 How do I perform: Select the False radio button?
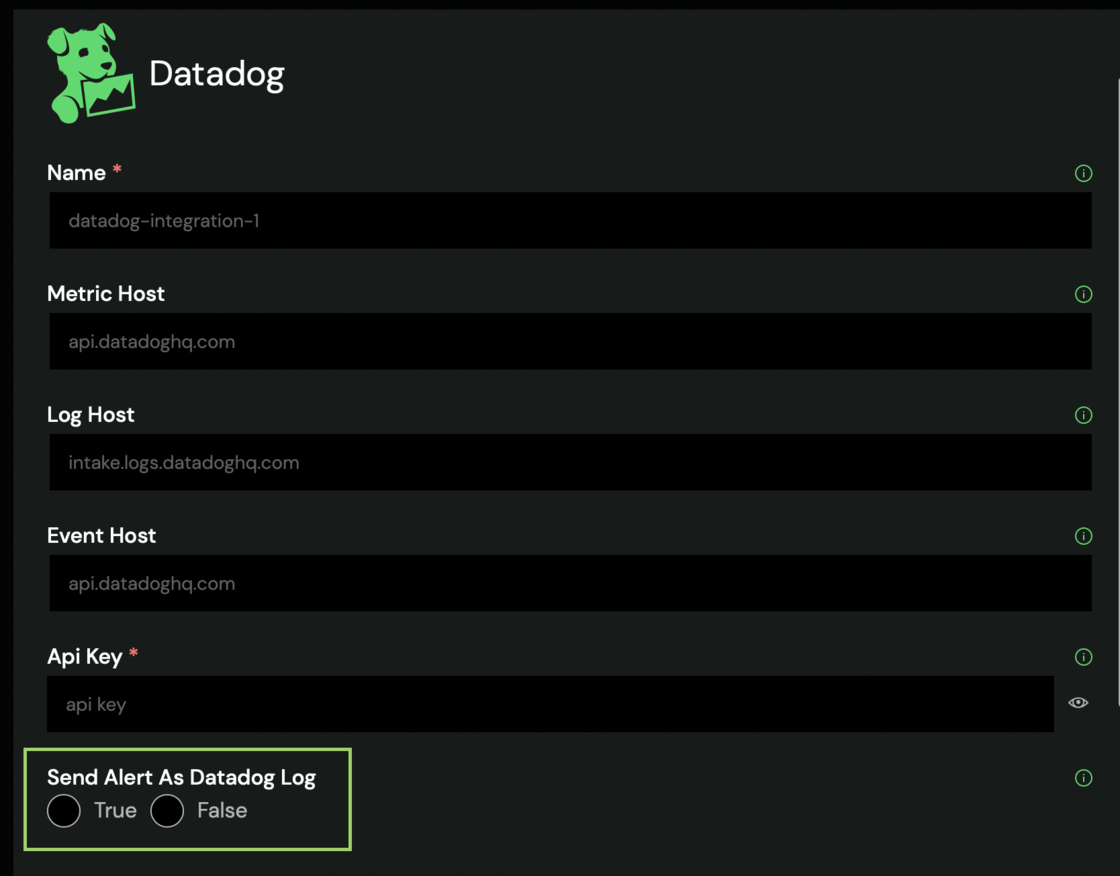(167, 810)
